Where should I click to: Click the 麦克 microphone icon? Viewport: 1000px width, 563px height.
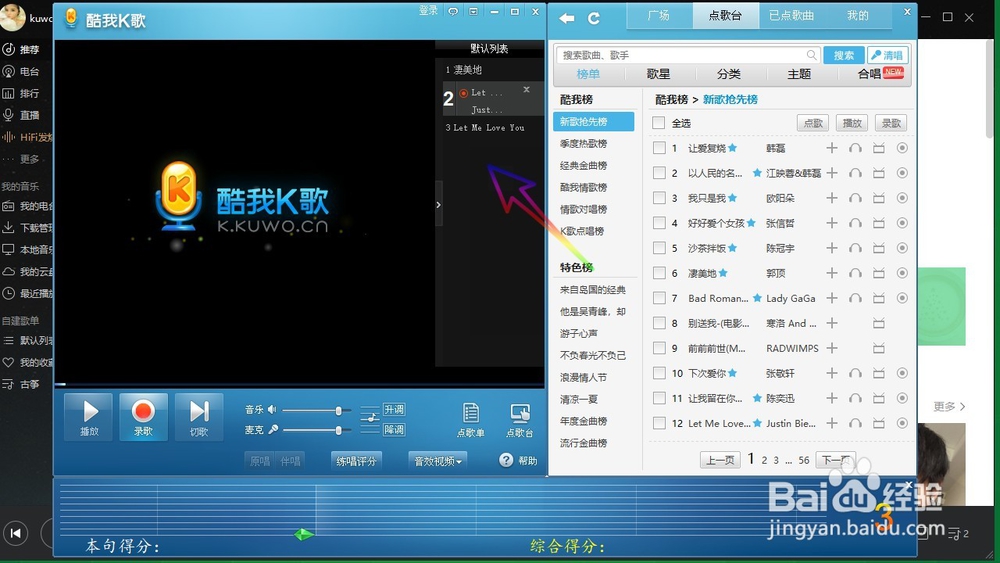click(x=273, y=430)
